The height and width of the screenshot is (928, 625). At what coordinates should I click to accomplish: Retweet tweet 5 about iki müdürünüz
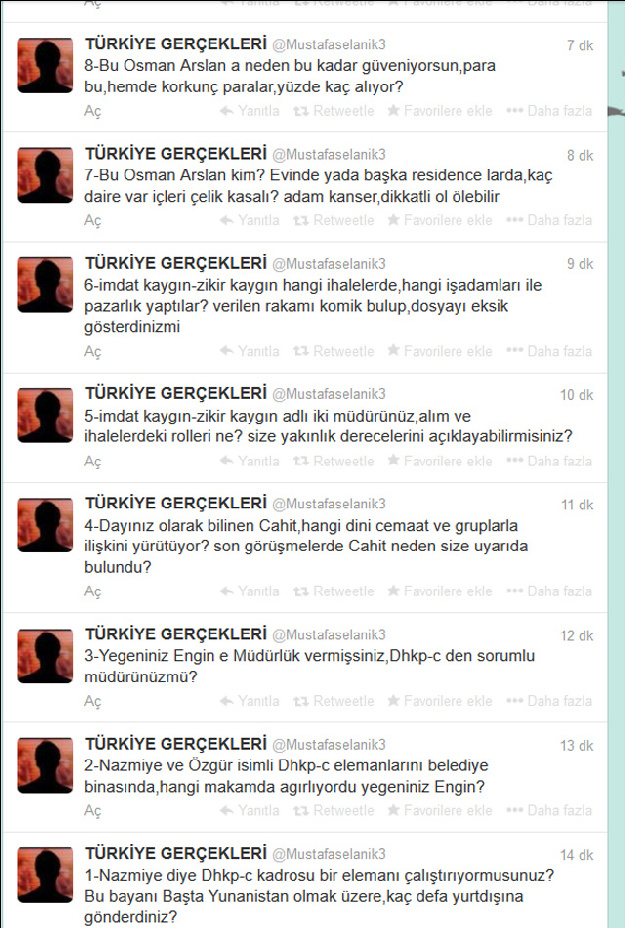pyautogui.click(x=334, y=461)
